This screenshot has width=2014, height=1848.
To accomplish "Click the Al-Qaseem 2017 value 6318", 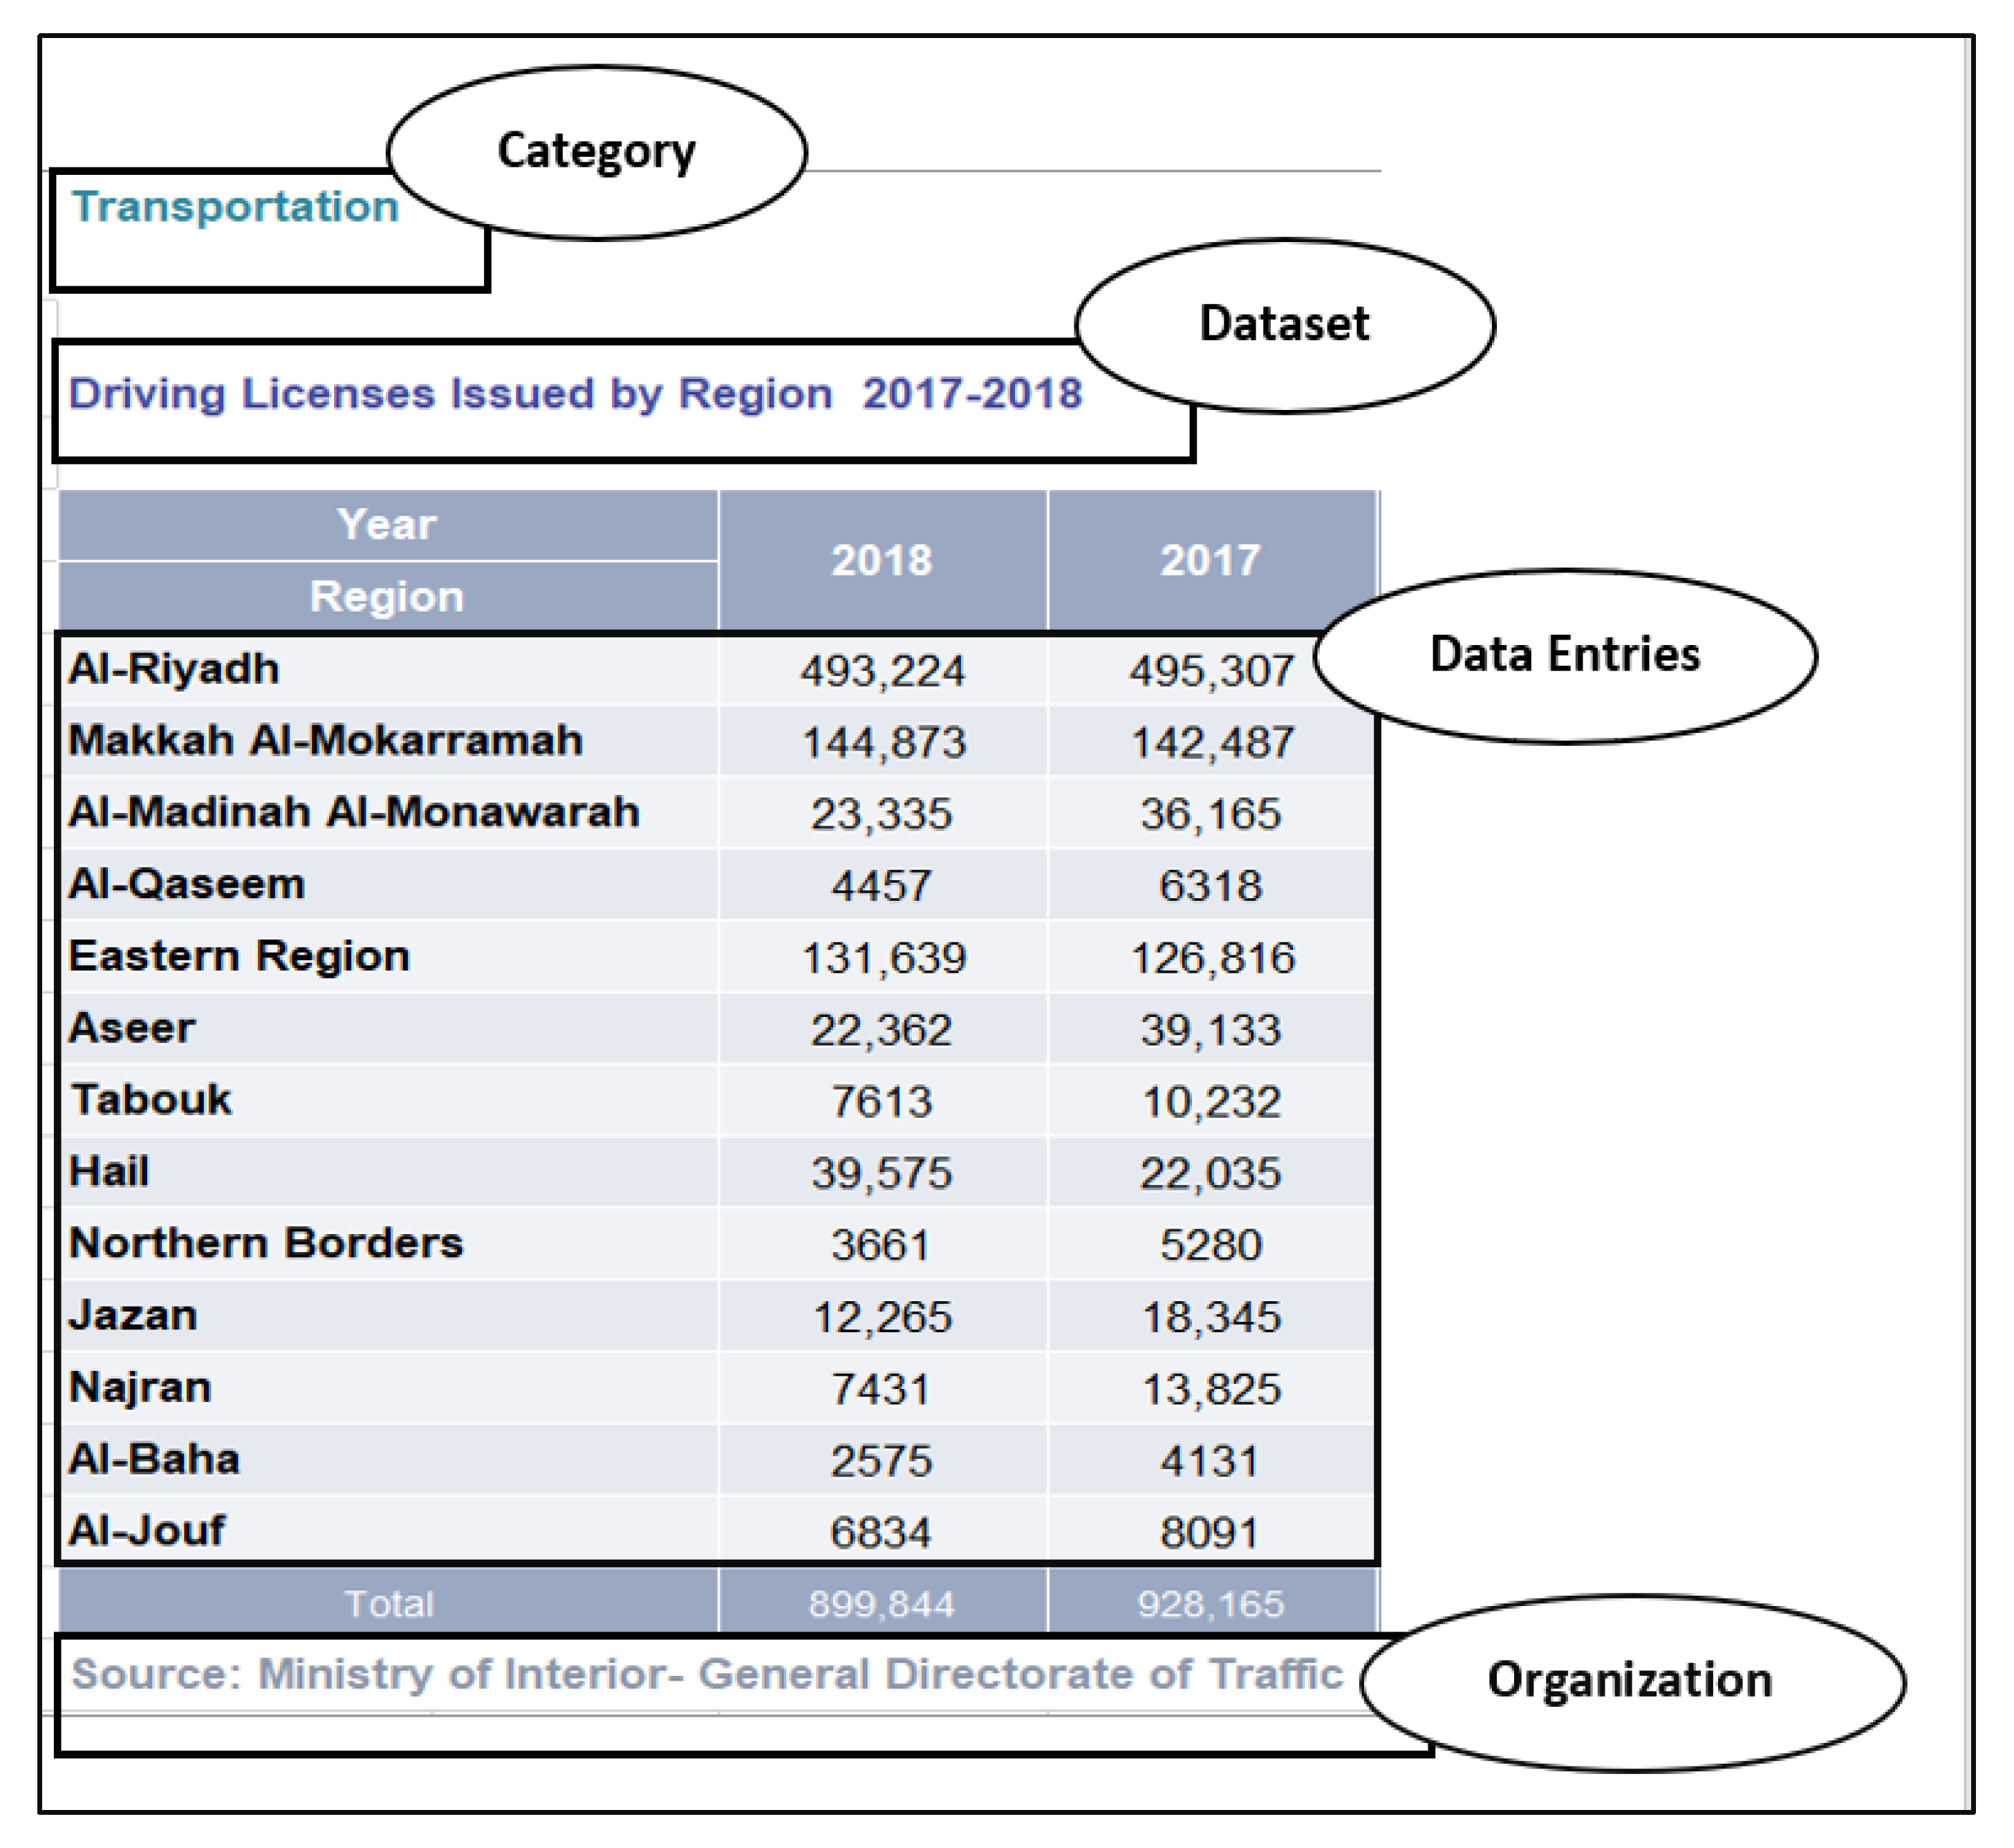I will (x=1210, y=886).
